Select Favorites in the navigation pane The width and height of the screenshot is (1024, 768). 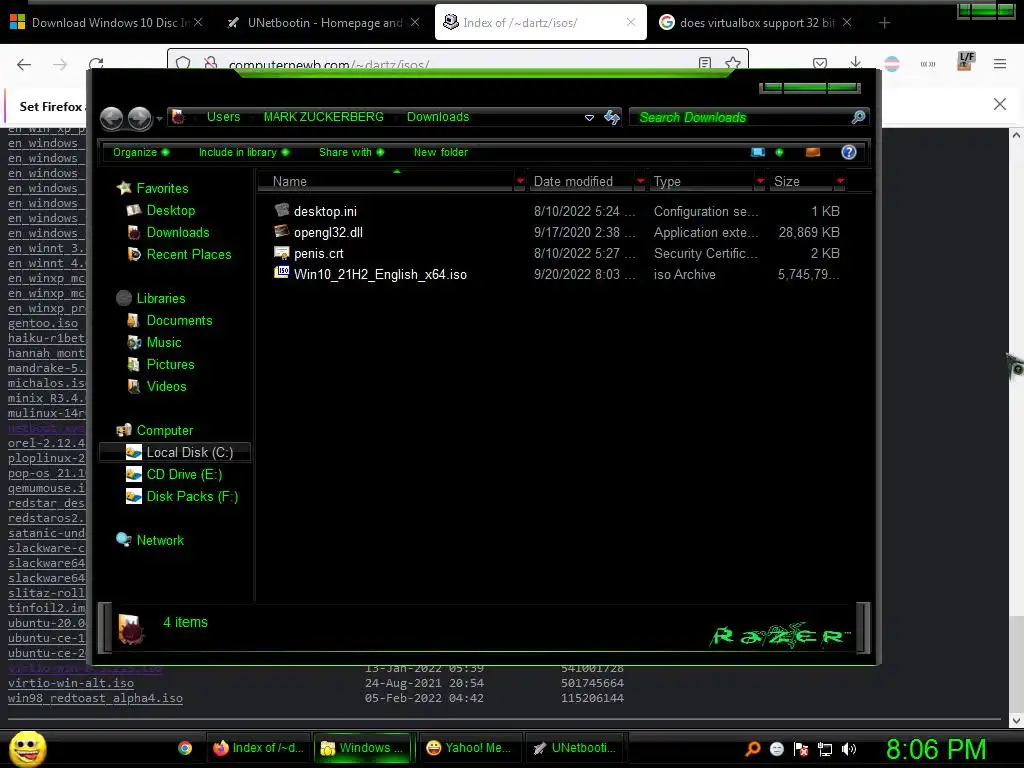pos(162,188)
